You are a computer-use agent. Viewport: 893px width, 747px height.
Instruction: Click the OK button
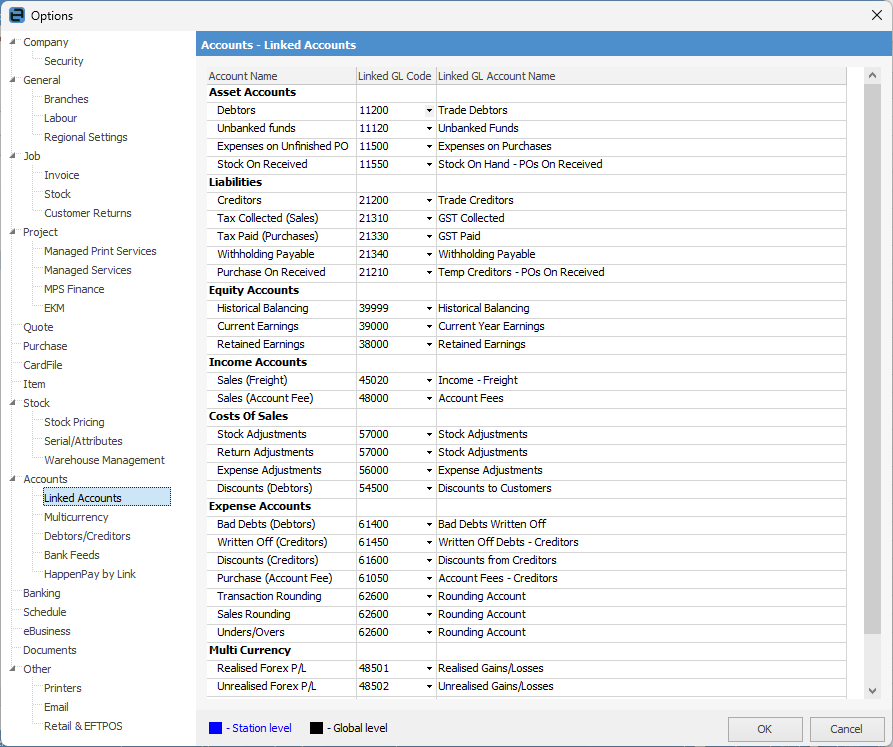click(x=764, y=729)
